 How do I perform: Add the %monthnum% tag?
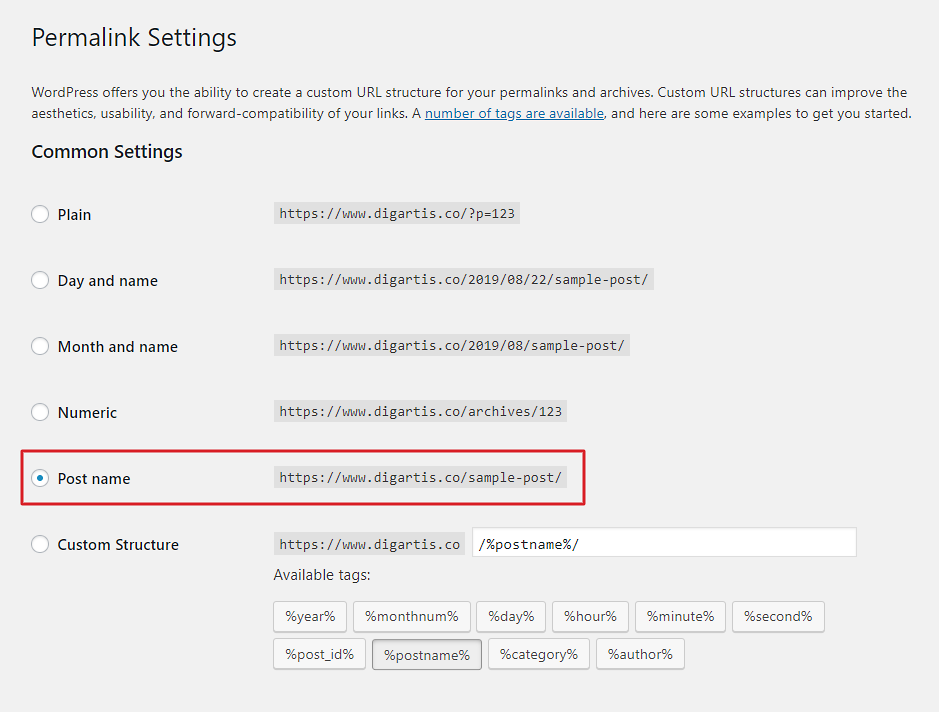click(x=412, y=617)
